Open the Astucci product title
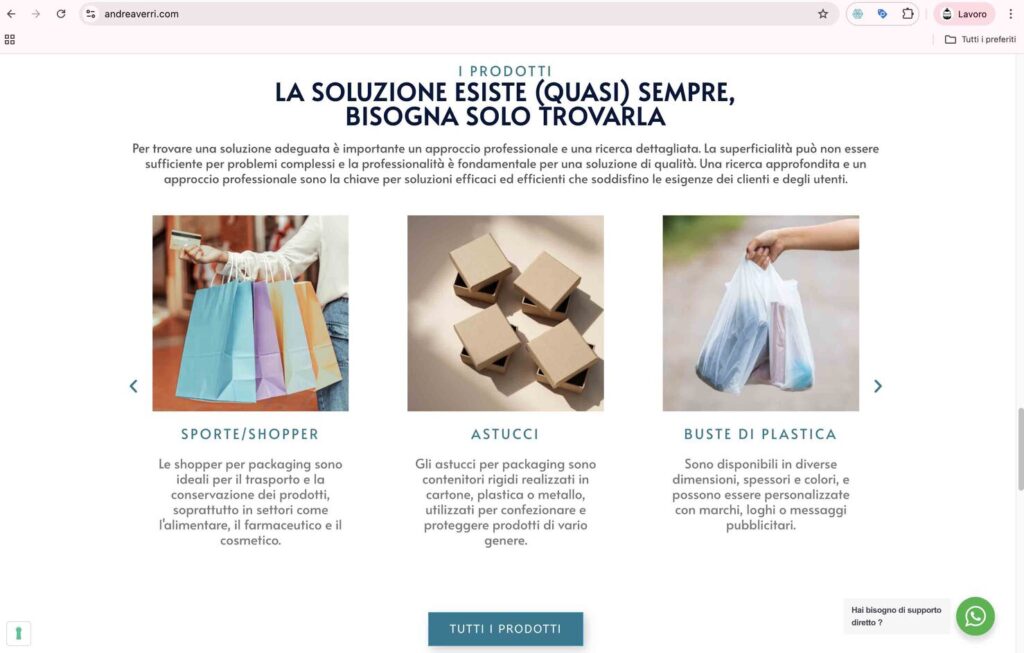1024x653 pixels. pyautogui.click(x=505, y=434)
